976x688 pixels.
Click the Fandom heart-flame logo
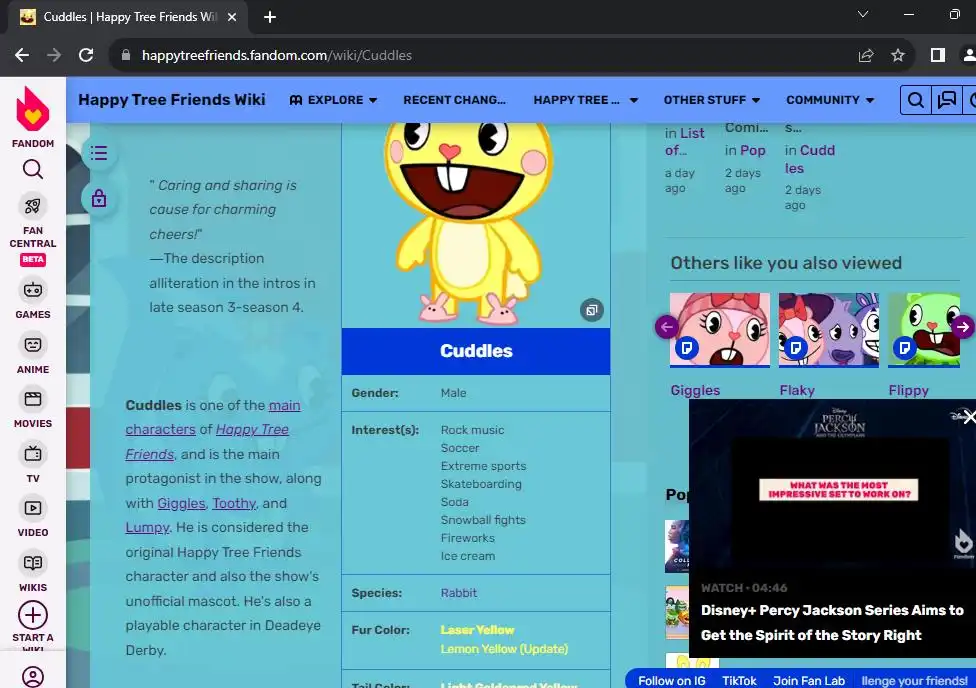(x=32, y=110)
